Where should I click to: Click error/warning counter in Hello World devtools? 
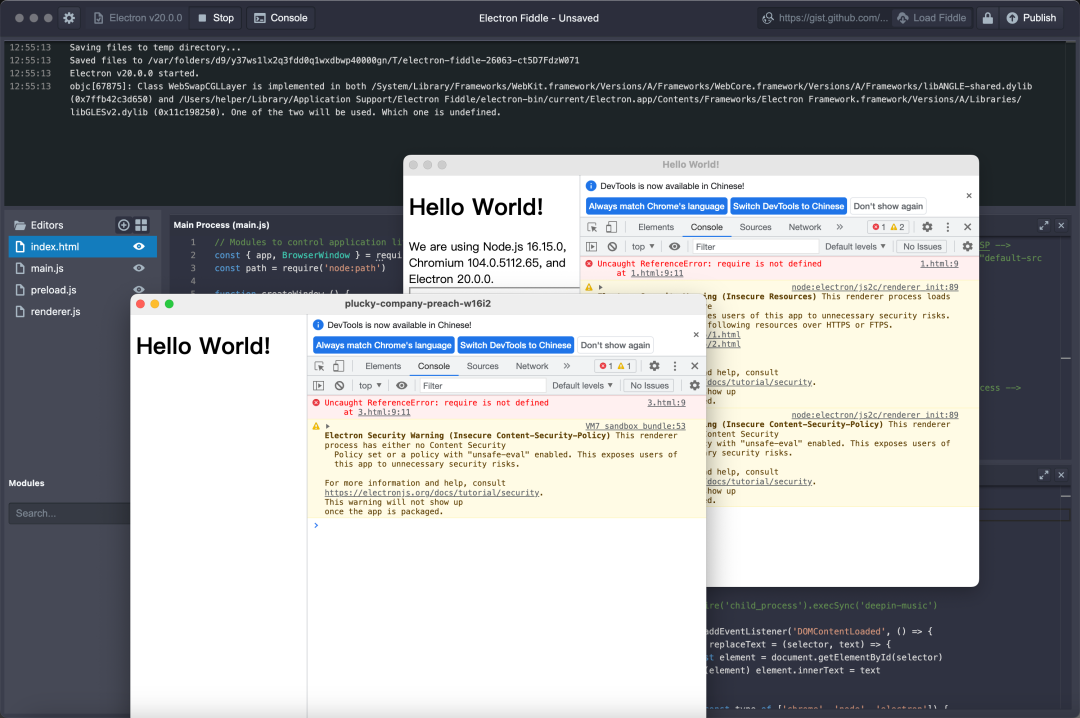click(x=889, y=227)
